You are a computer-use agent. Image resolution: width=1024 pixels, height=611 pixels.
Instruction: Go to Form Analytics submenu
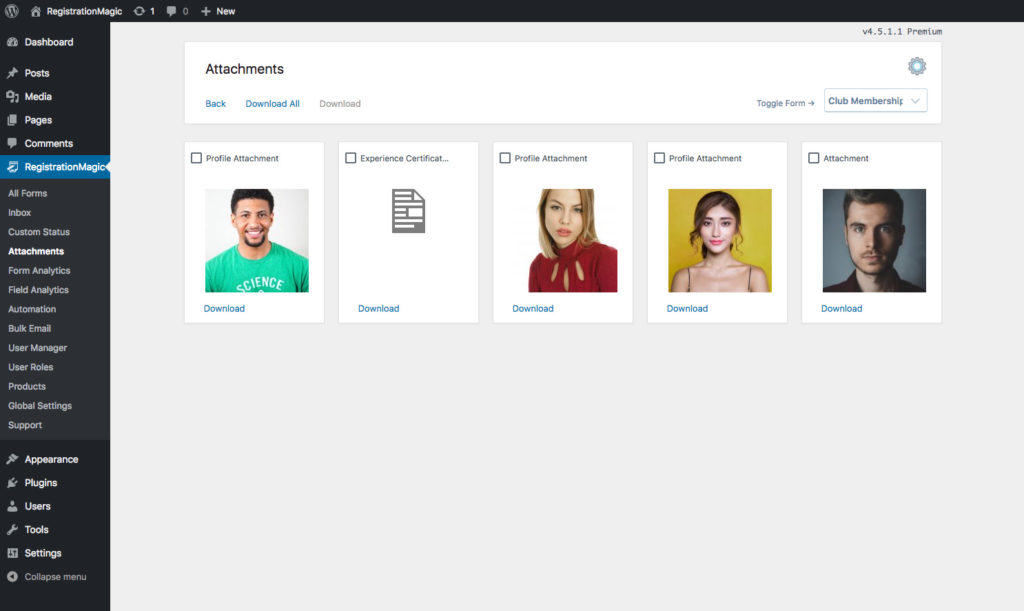39,271
